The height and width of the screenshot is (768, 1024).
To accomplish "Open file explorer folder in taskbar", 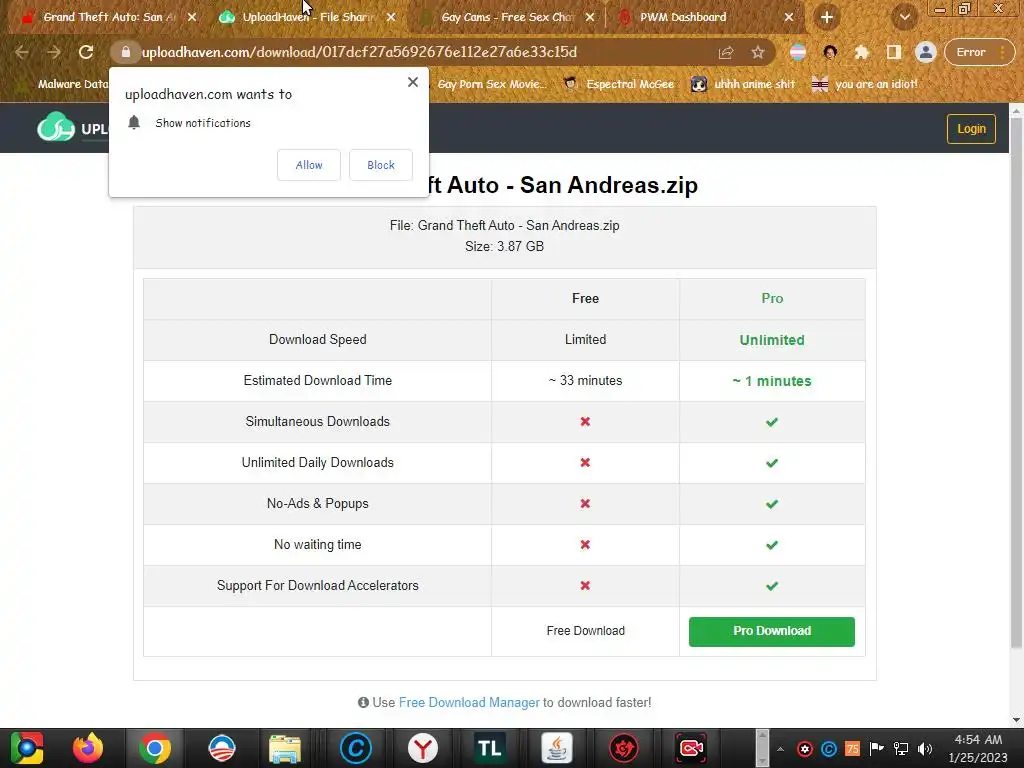I will click(x=285, y=748).
